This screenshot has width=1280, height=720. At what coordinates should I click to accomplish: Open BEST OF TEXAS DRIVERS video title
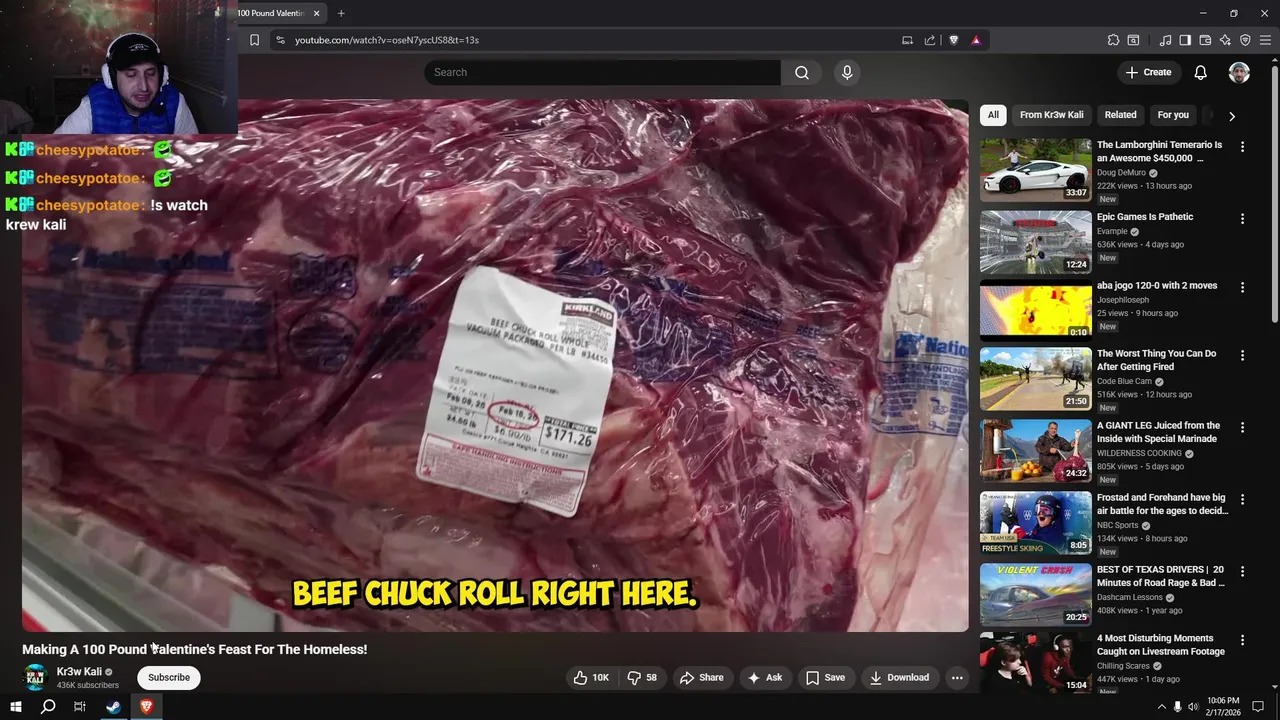(x=1161, y=576)
